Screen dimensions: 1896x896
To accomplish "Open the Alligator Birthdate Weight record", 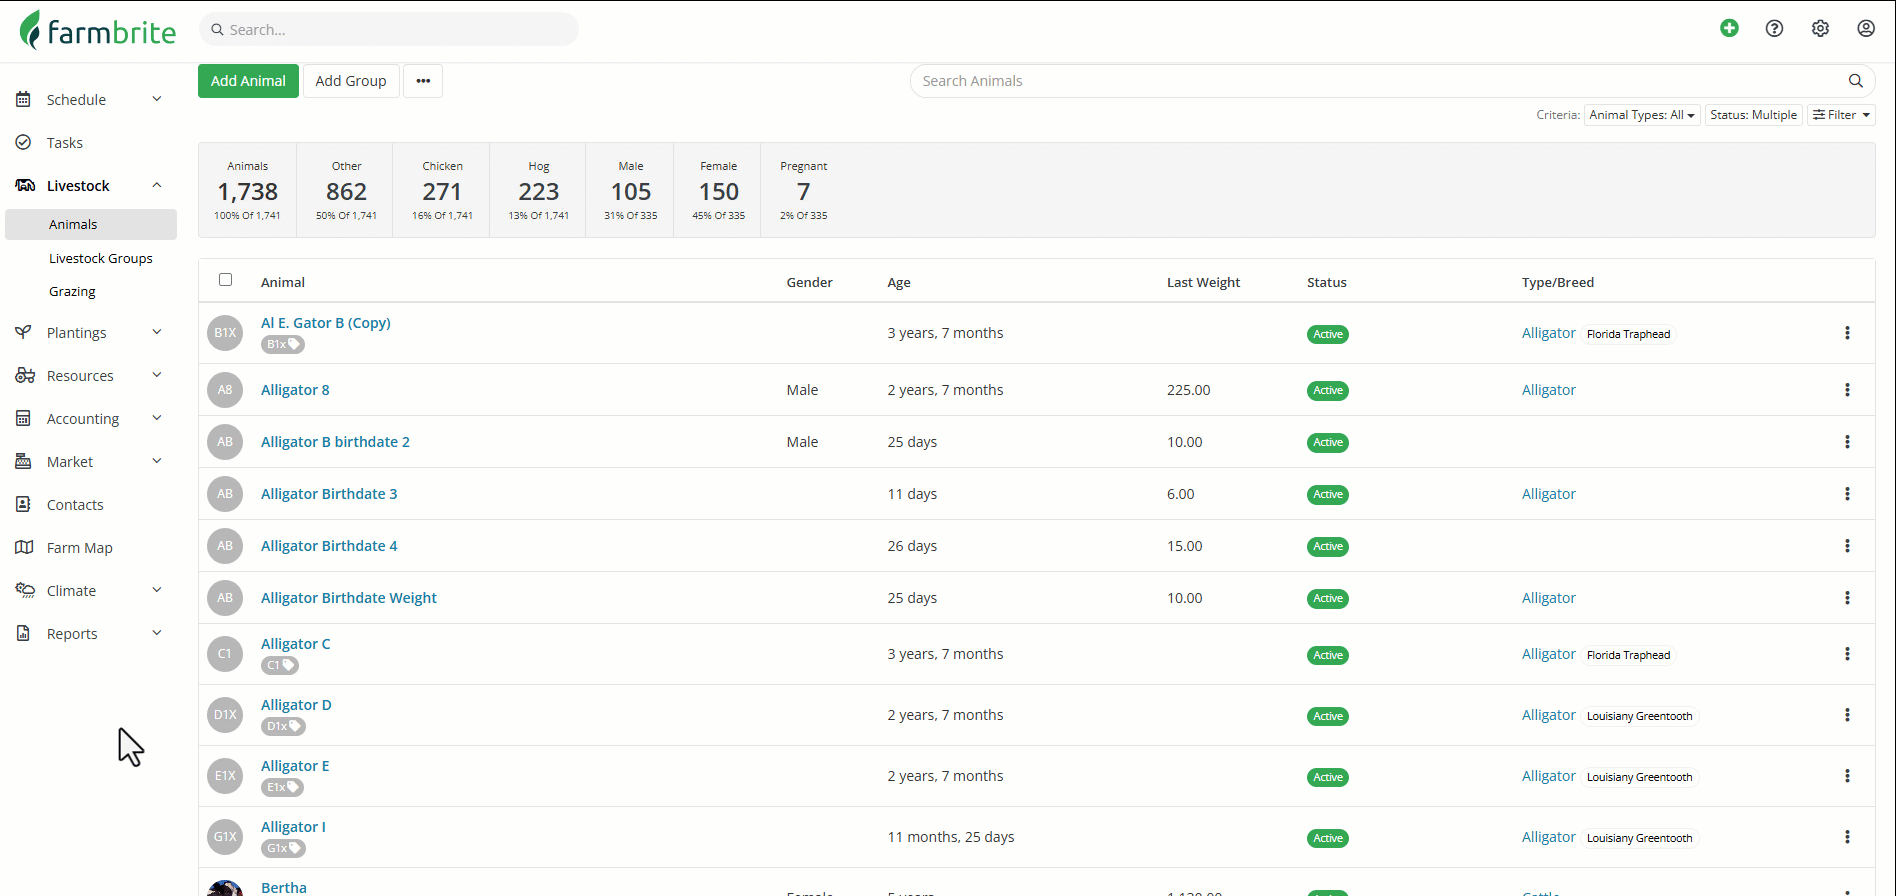I will tap(349, 598).
